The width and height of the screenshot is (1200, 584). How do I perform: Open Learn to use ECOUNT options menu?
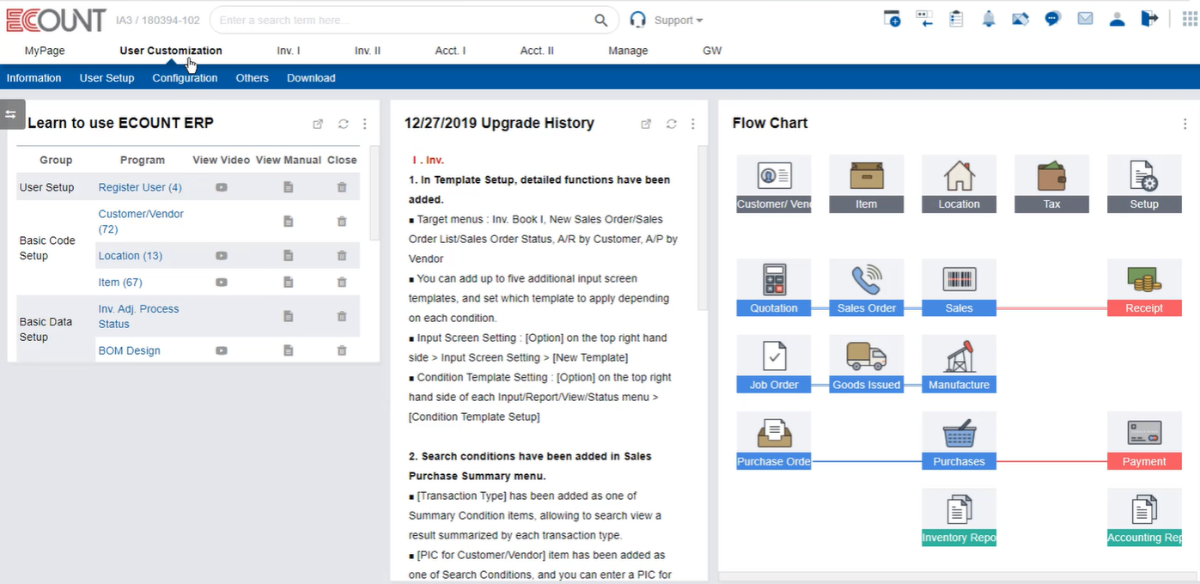pyautogui.click(x=365, y=124)
